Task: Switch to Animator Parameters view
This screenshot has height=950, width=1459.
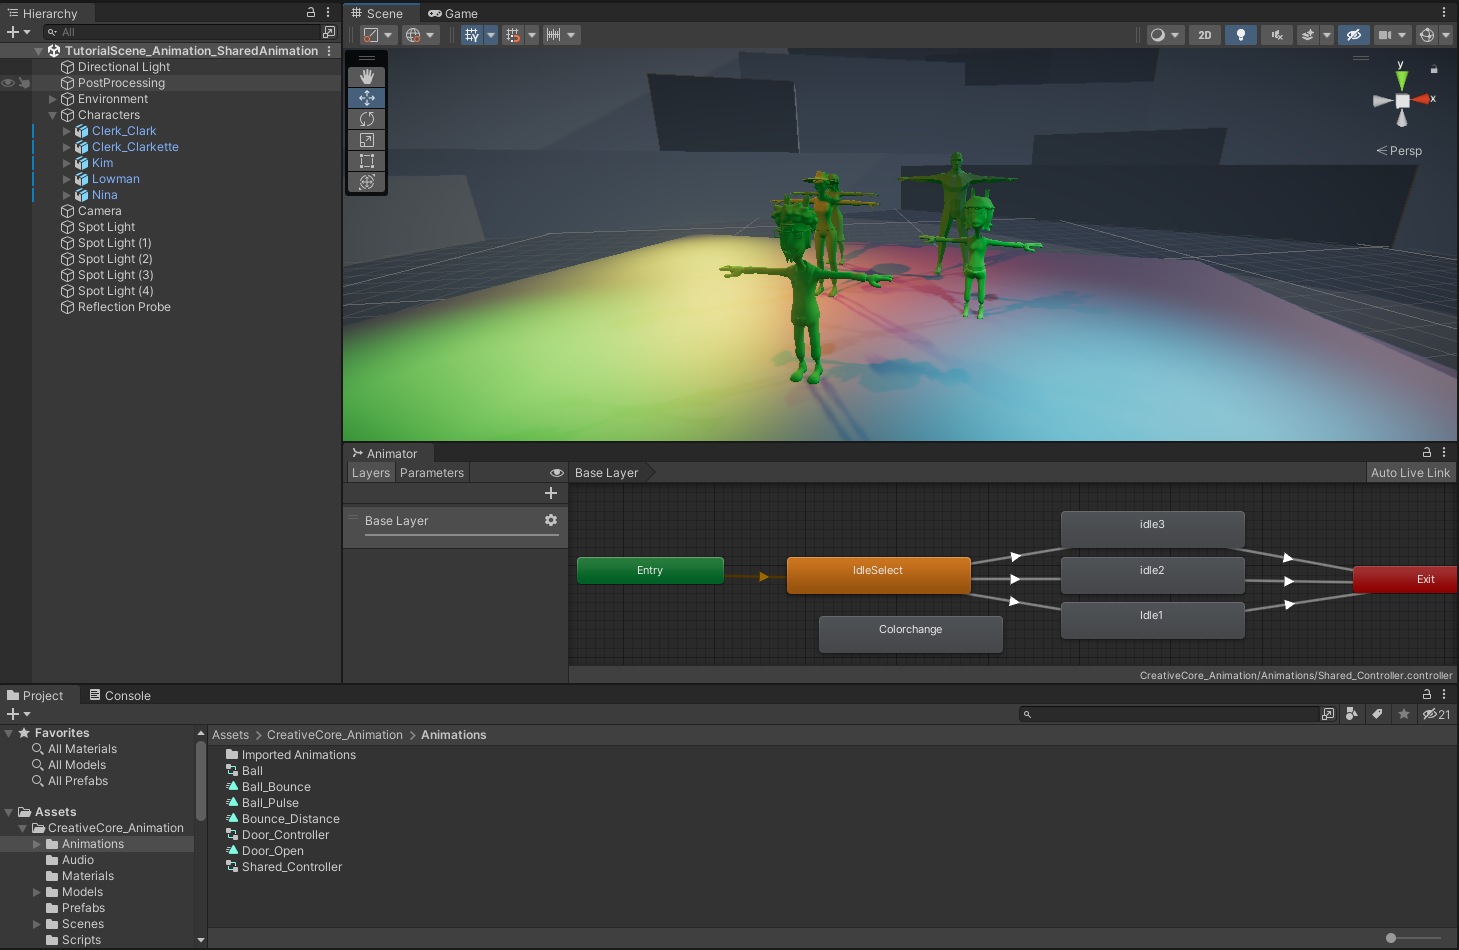Action: [432, 473]
